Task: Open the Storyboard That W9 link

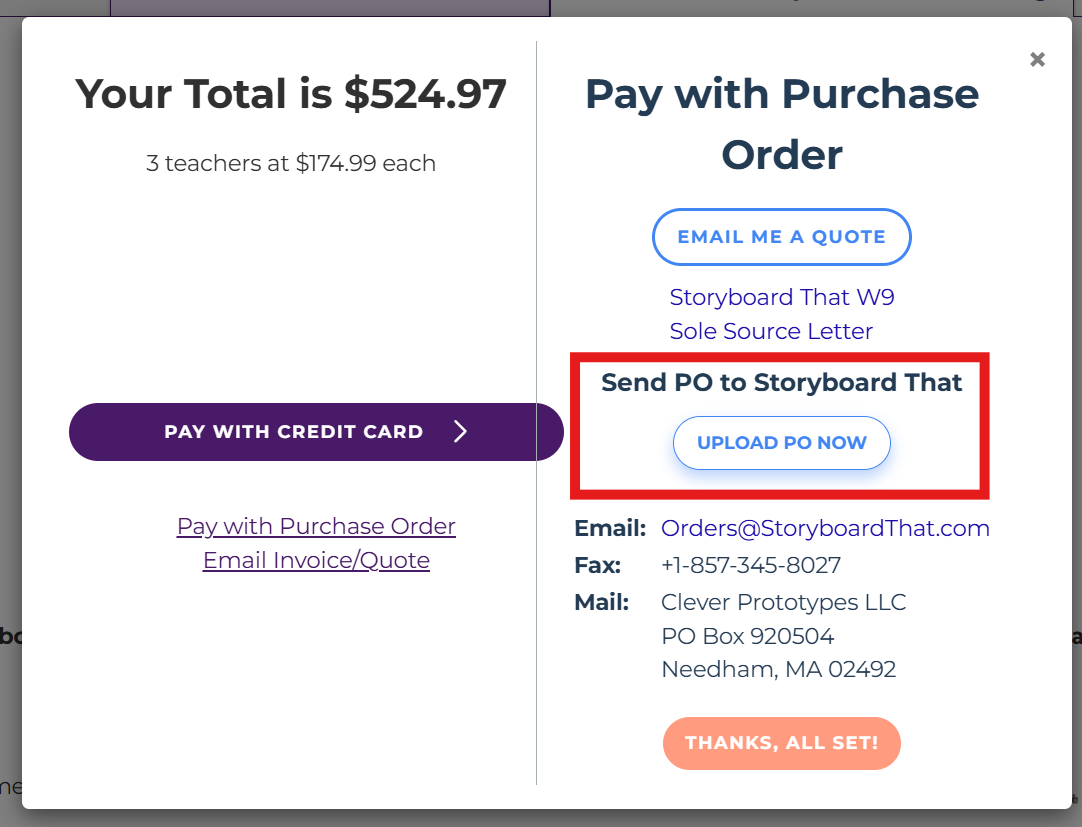Action: pyautogui.click(x=781, y=297)
